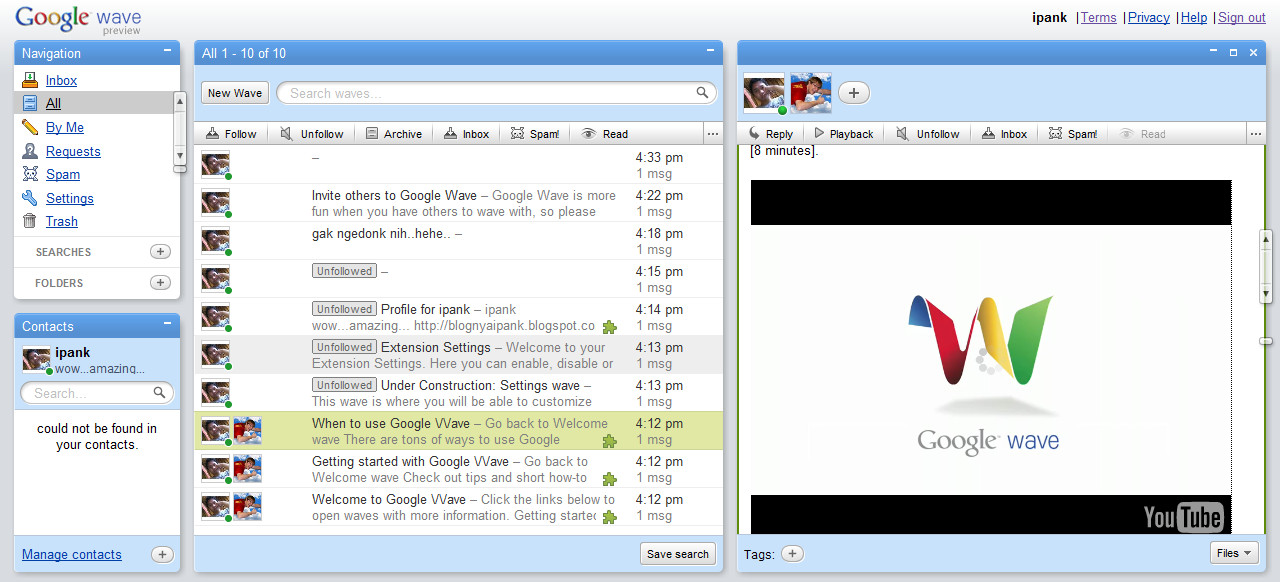This screenshot has height=582, width=1280.
Task: Open 'Under Construction: Settings wave'
Action: click(x=458, y=393)
